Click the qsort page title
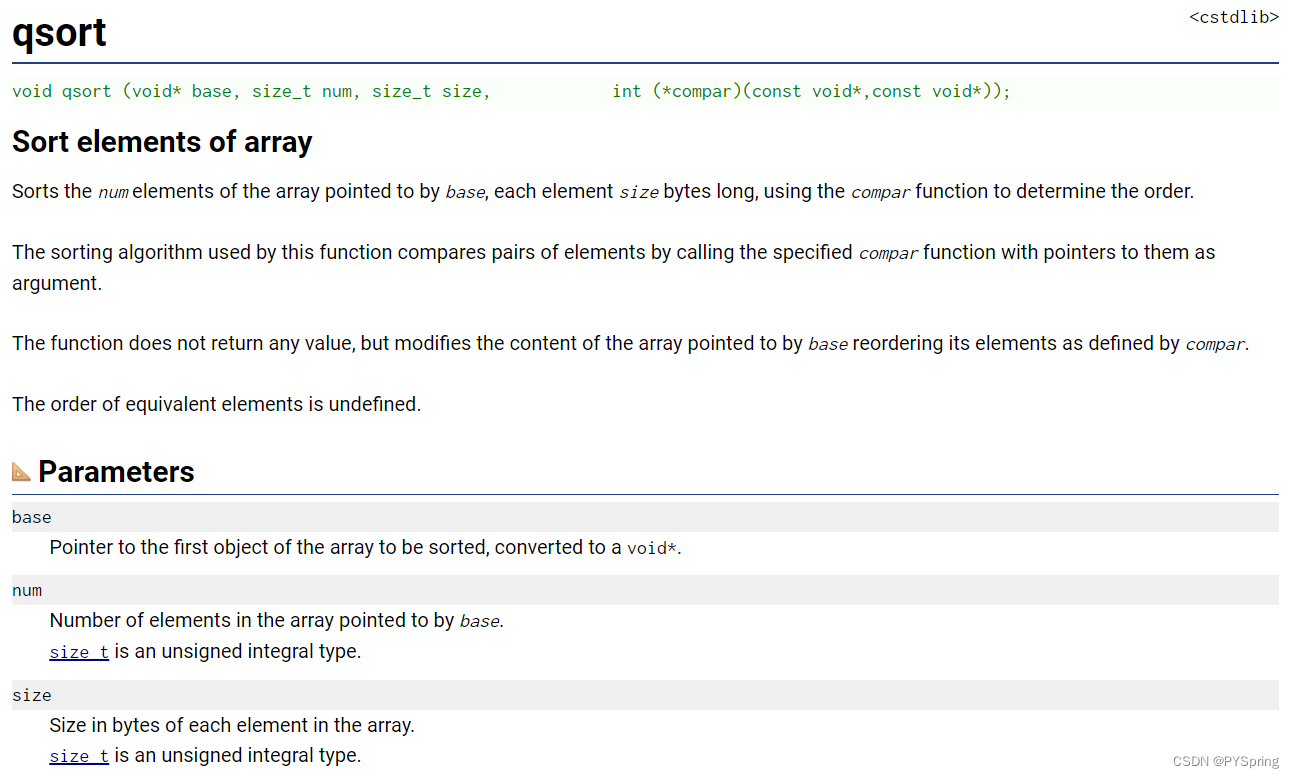 point(59,33)
